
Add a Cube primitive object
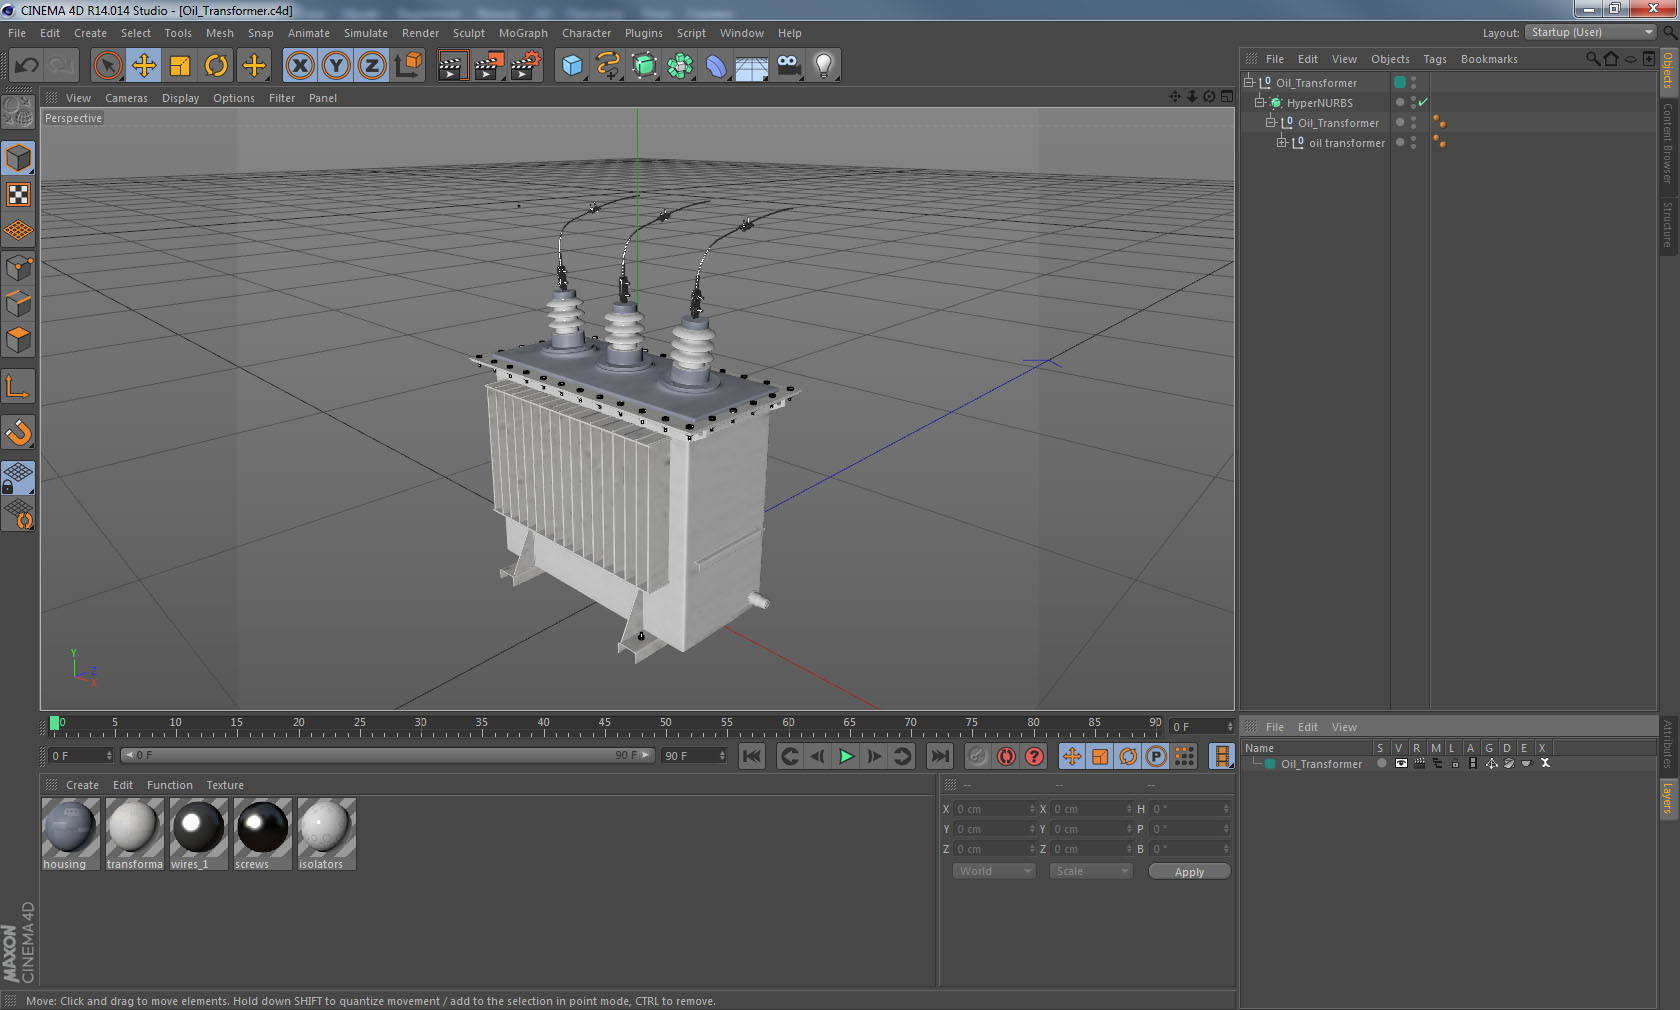572,66
